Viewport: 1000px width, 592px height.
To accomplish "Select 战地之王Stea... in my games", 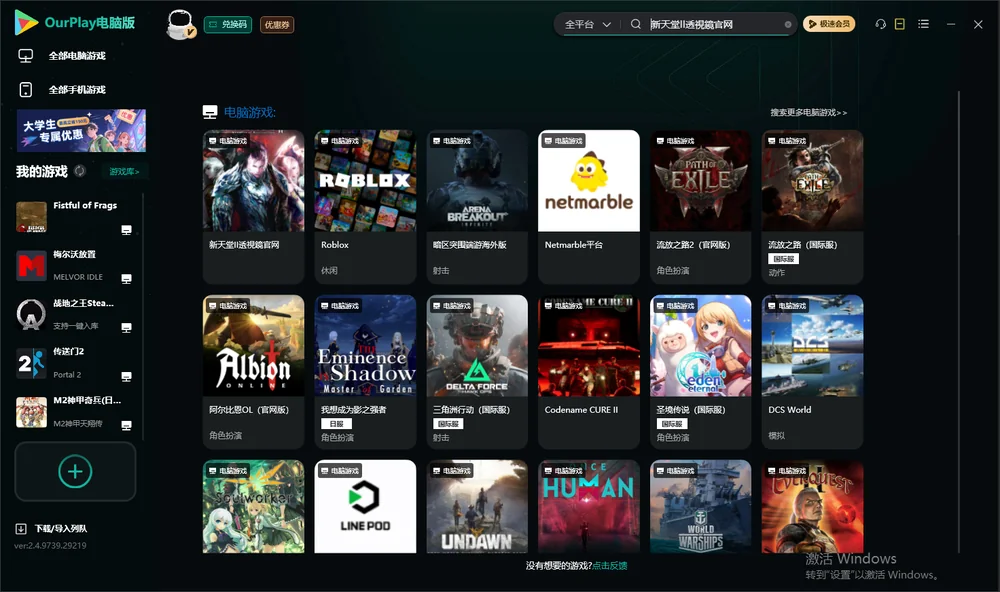I will tap(75, 314).
